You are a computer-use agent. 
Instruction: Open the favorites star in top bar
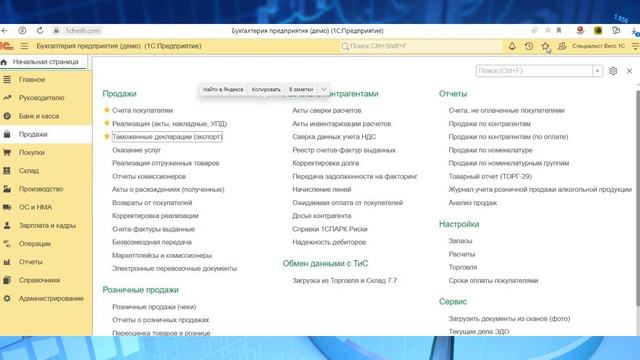545,46
